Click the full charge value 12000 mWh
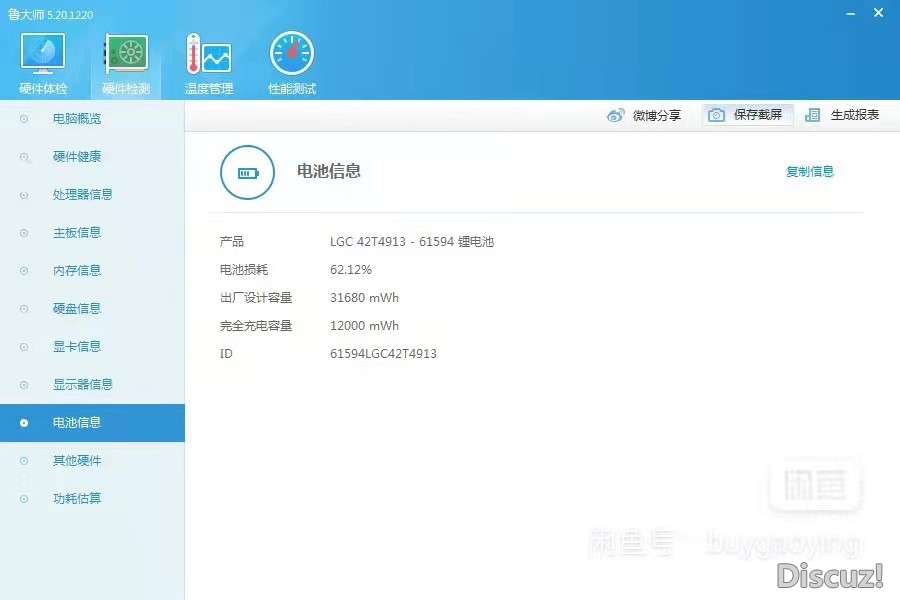Image resolution: width=900 pixels, height=600 pixels. (364, 326)
